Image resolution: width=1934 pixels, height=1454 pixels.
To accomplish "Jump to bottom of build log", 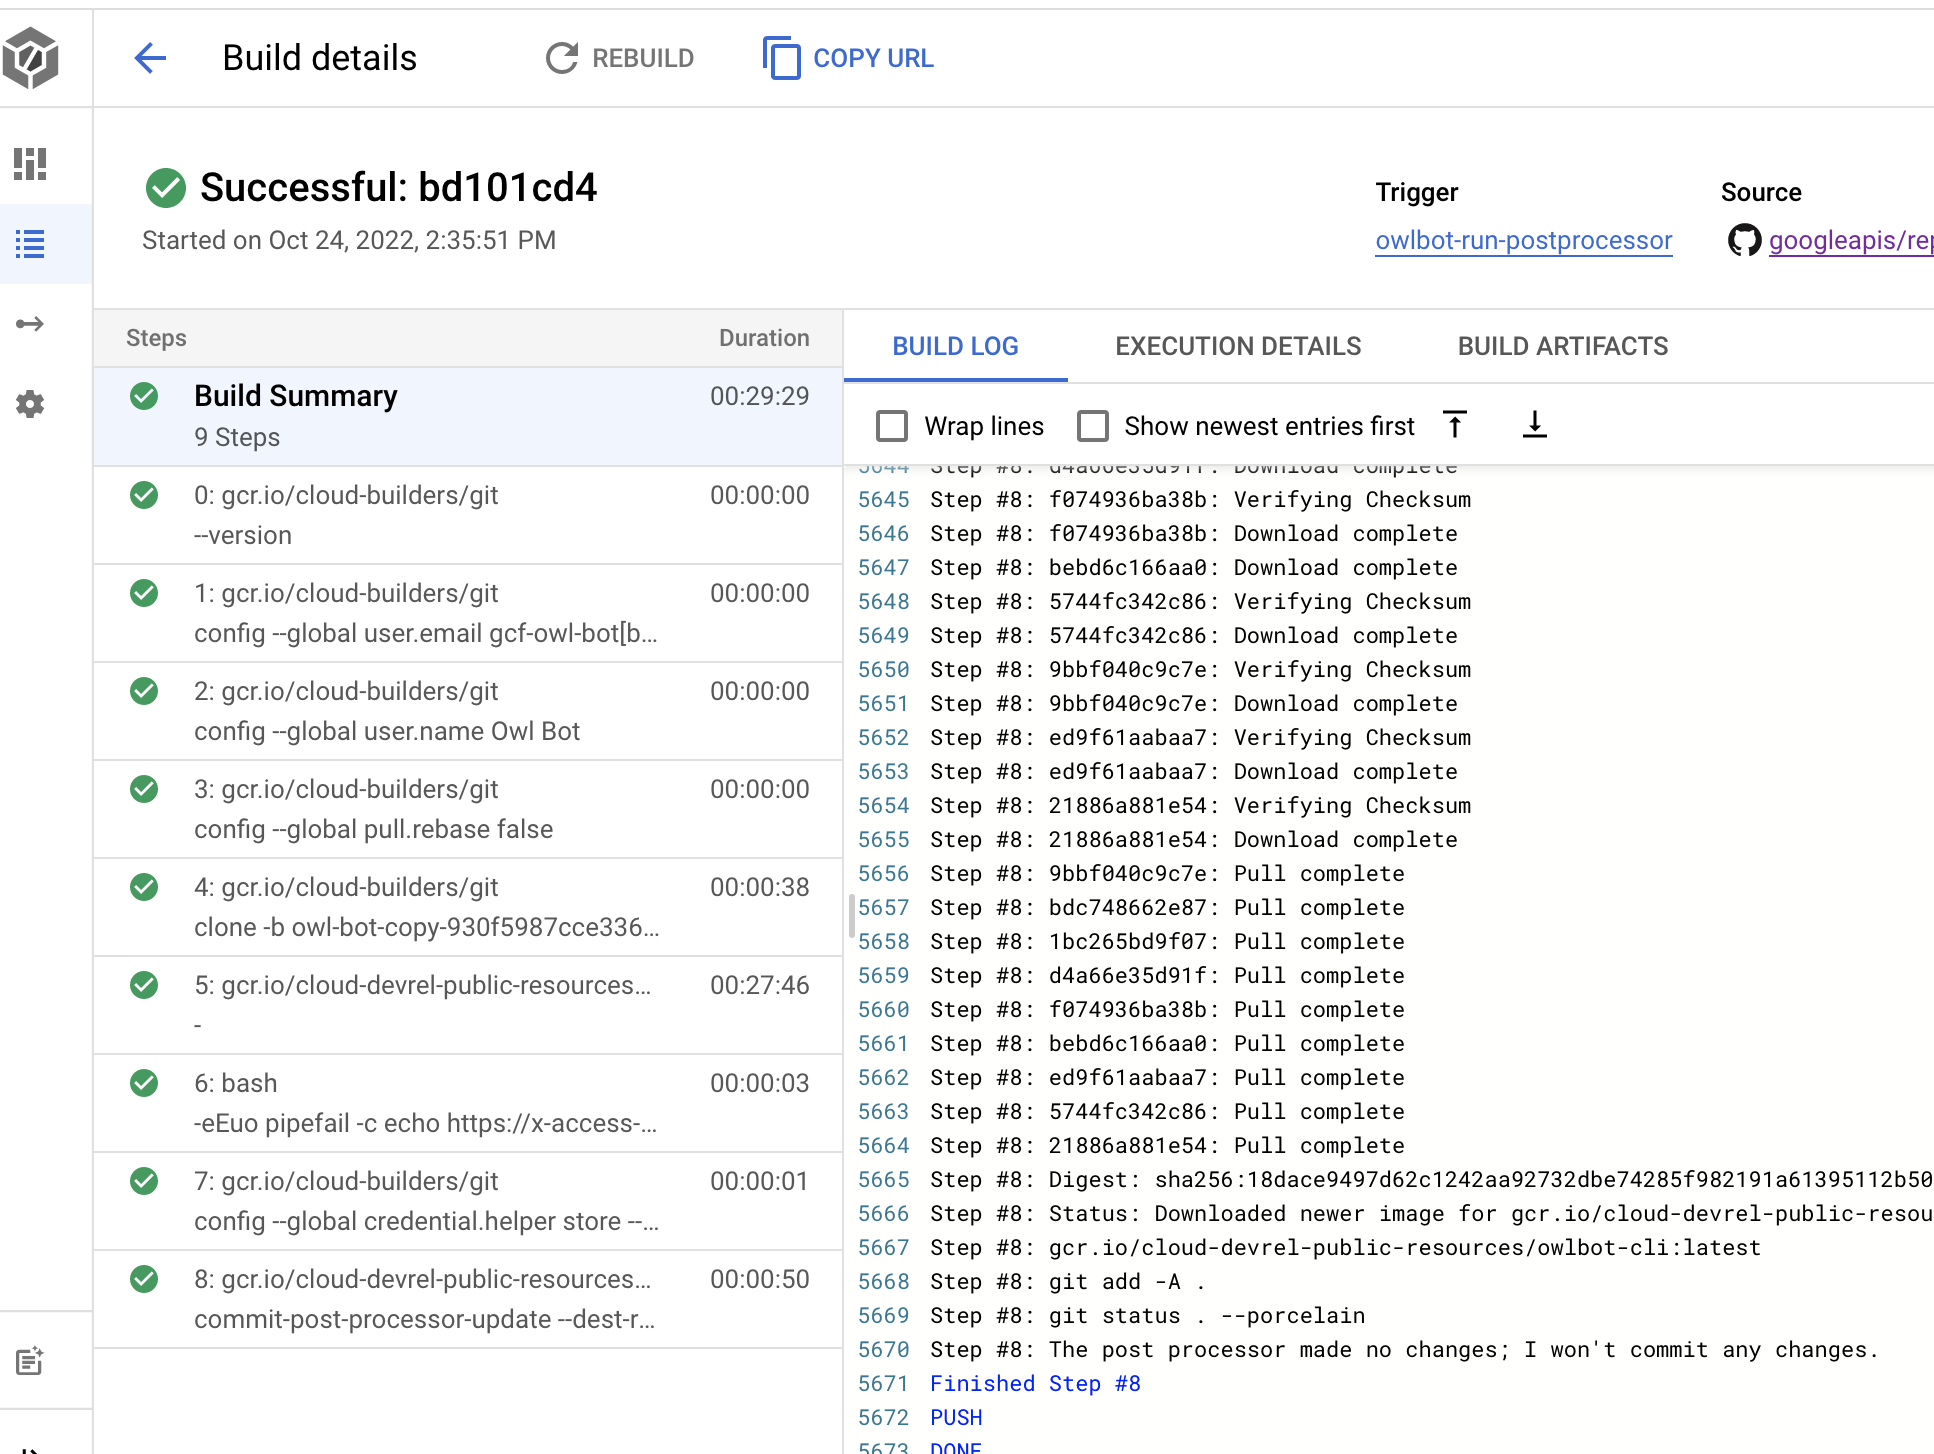I will click(x=1534, y=425).
